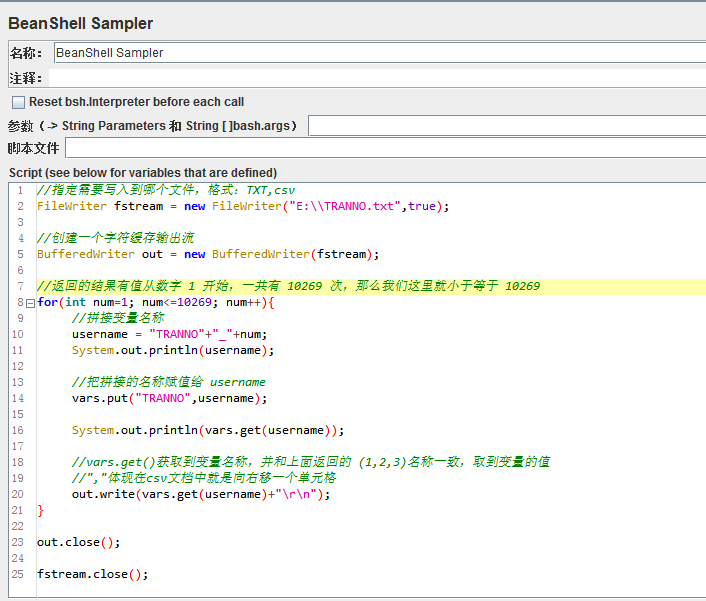
Task: Click the highlighted comment mentioning 10269
Action: [x=288, y=286]
